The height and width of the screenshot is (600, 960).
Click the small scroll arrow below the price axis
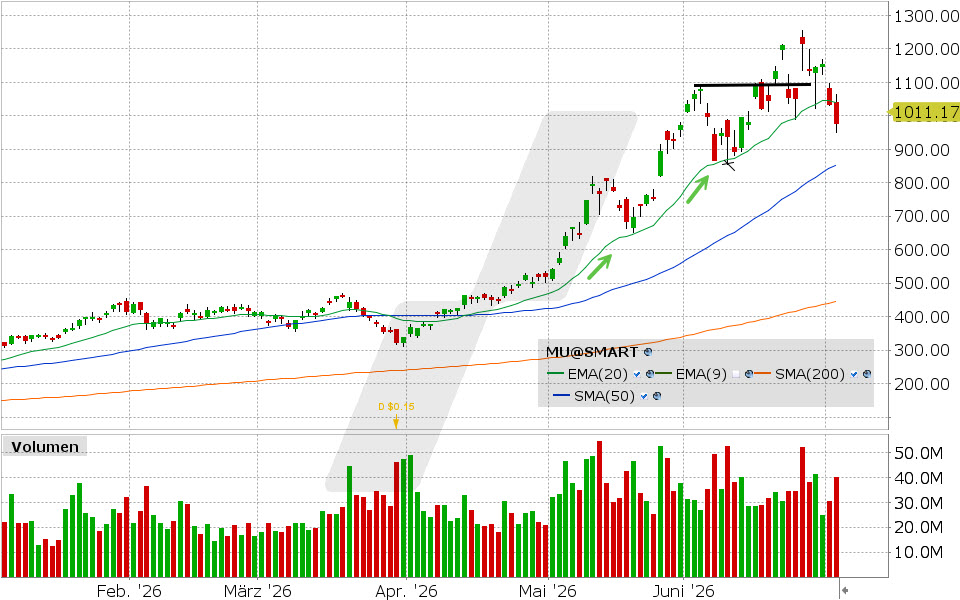tap(844, 590)
